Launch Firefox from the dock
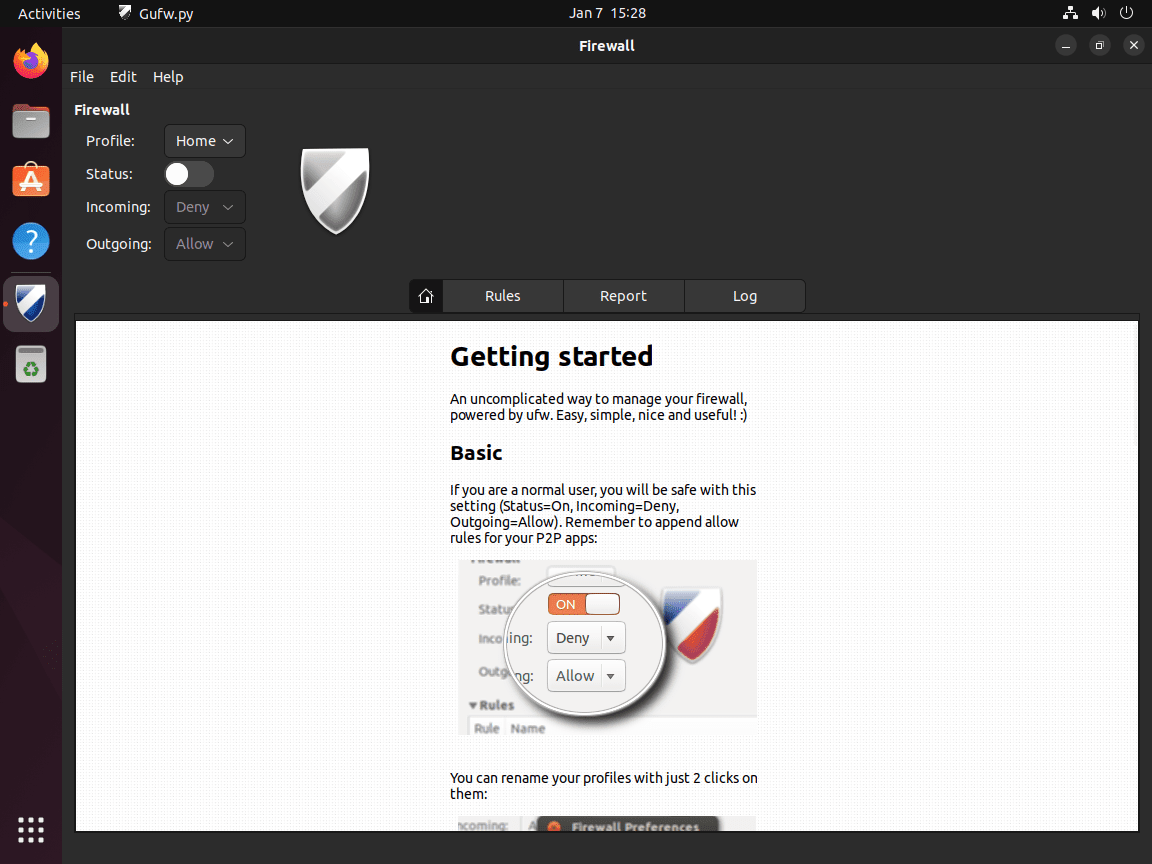1152x864 pixels. [x=30, y=61]
